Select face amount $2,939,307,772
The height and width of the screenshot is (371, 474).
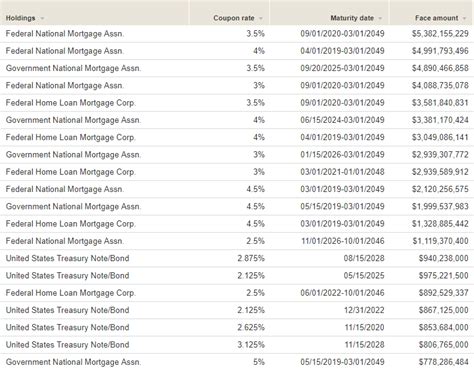[x=440, y=155]
